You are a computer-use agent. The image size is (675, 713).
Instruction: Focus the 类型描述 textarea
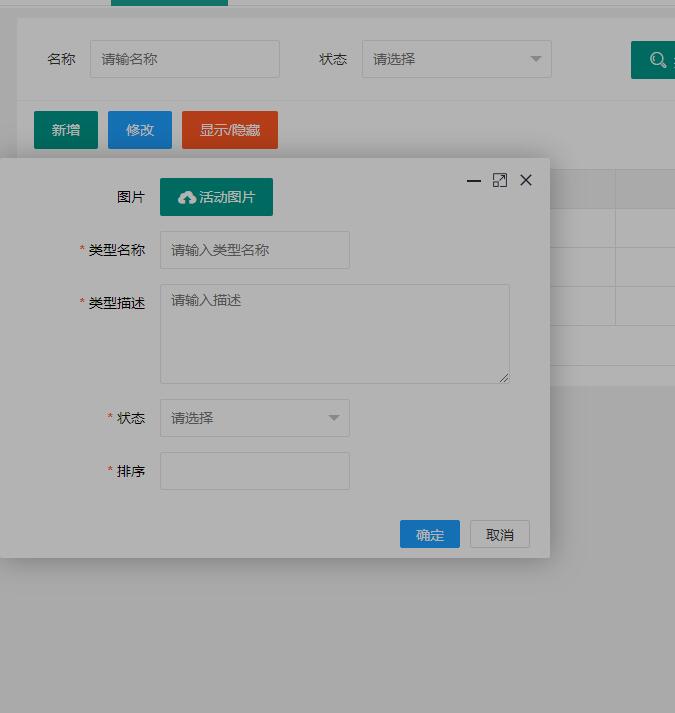pos(335,334)
